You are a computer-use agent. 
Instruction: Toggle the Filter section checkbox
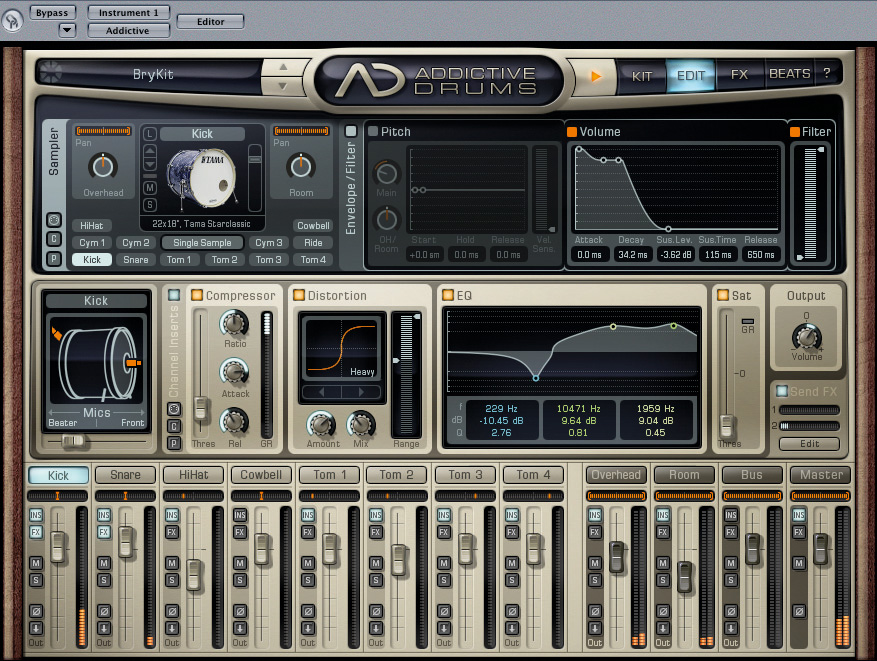794,131
